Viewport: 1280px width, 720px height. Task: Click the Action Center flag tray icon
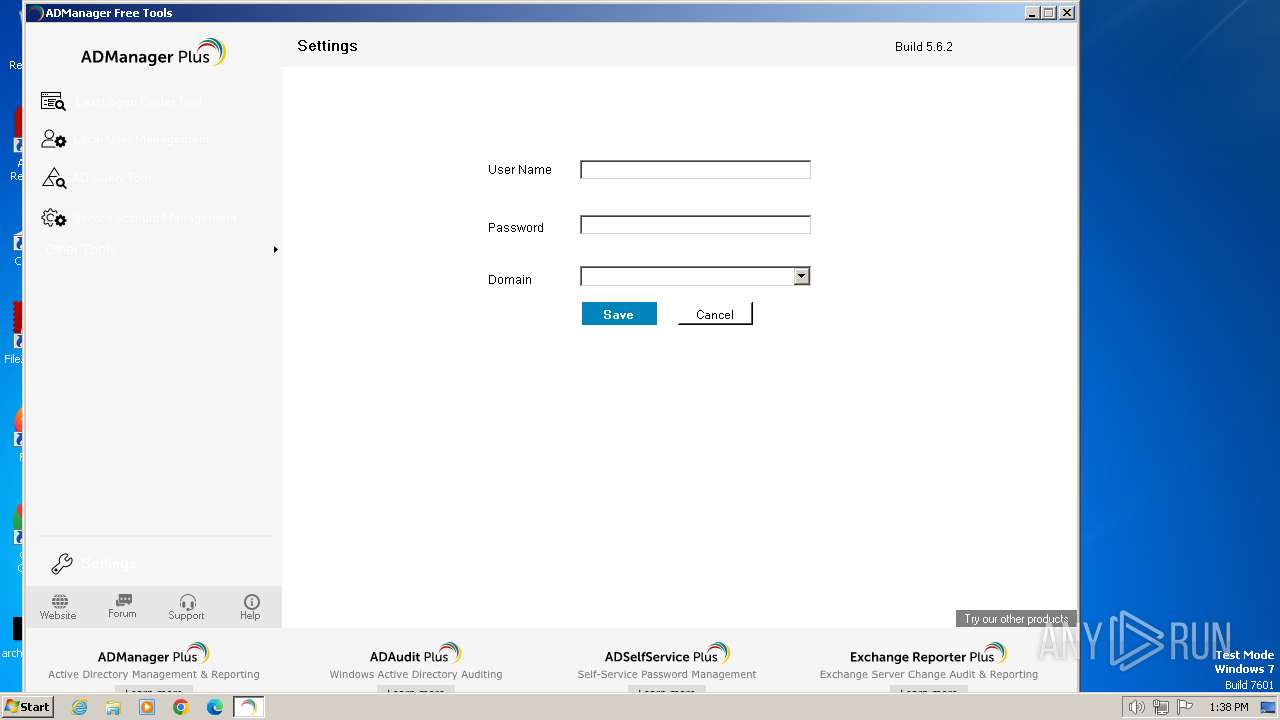(x=1185, y=707)
